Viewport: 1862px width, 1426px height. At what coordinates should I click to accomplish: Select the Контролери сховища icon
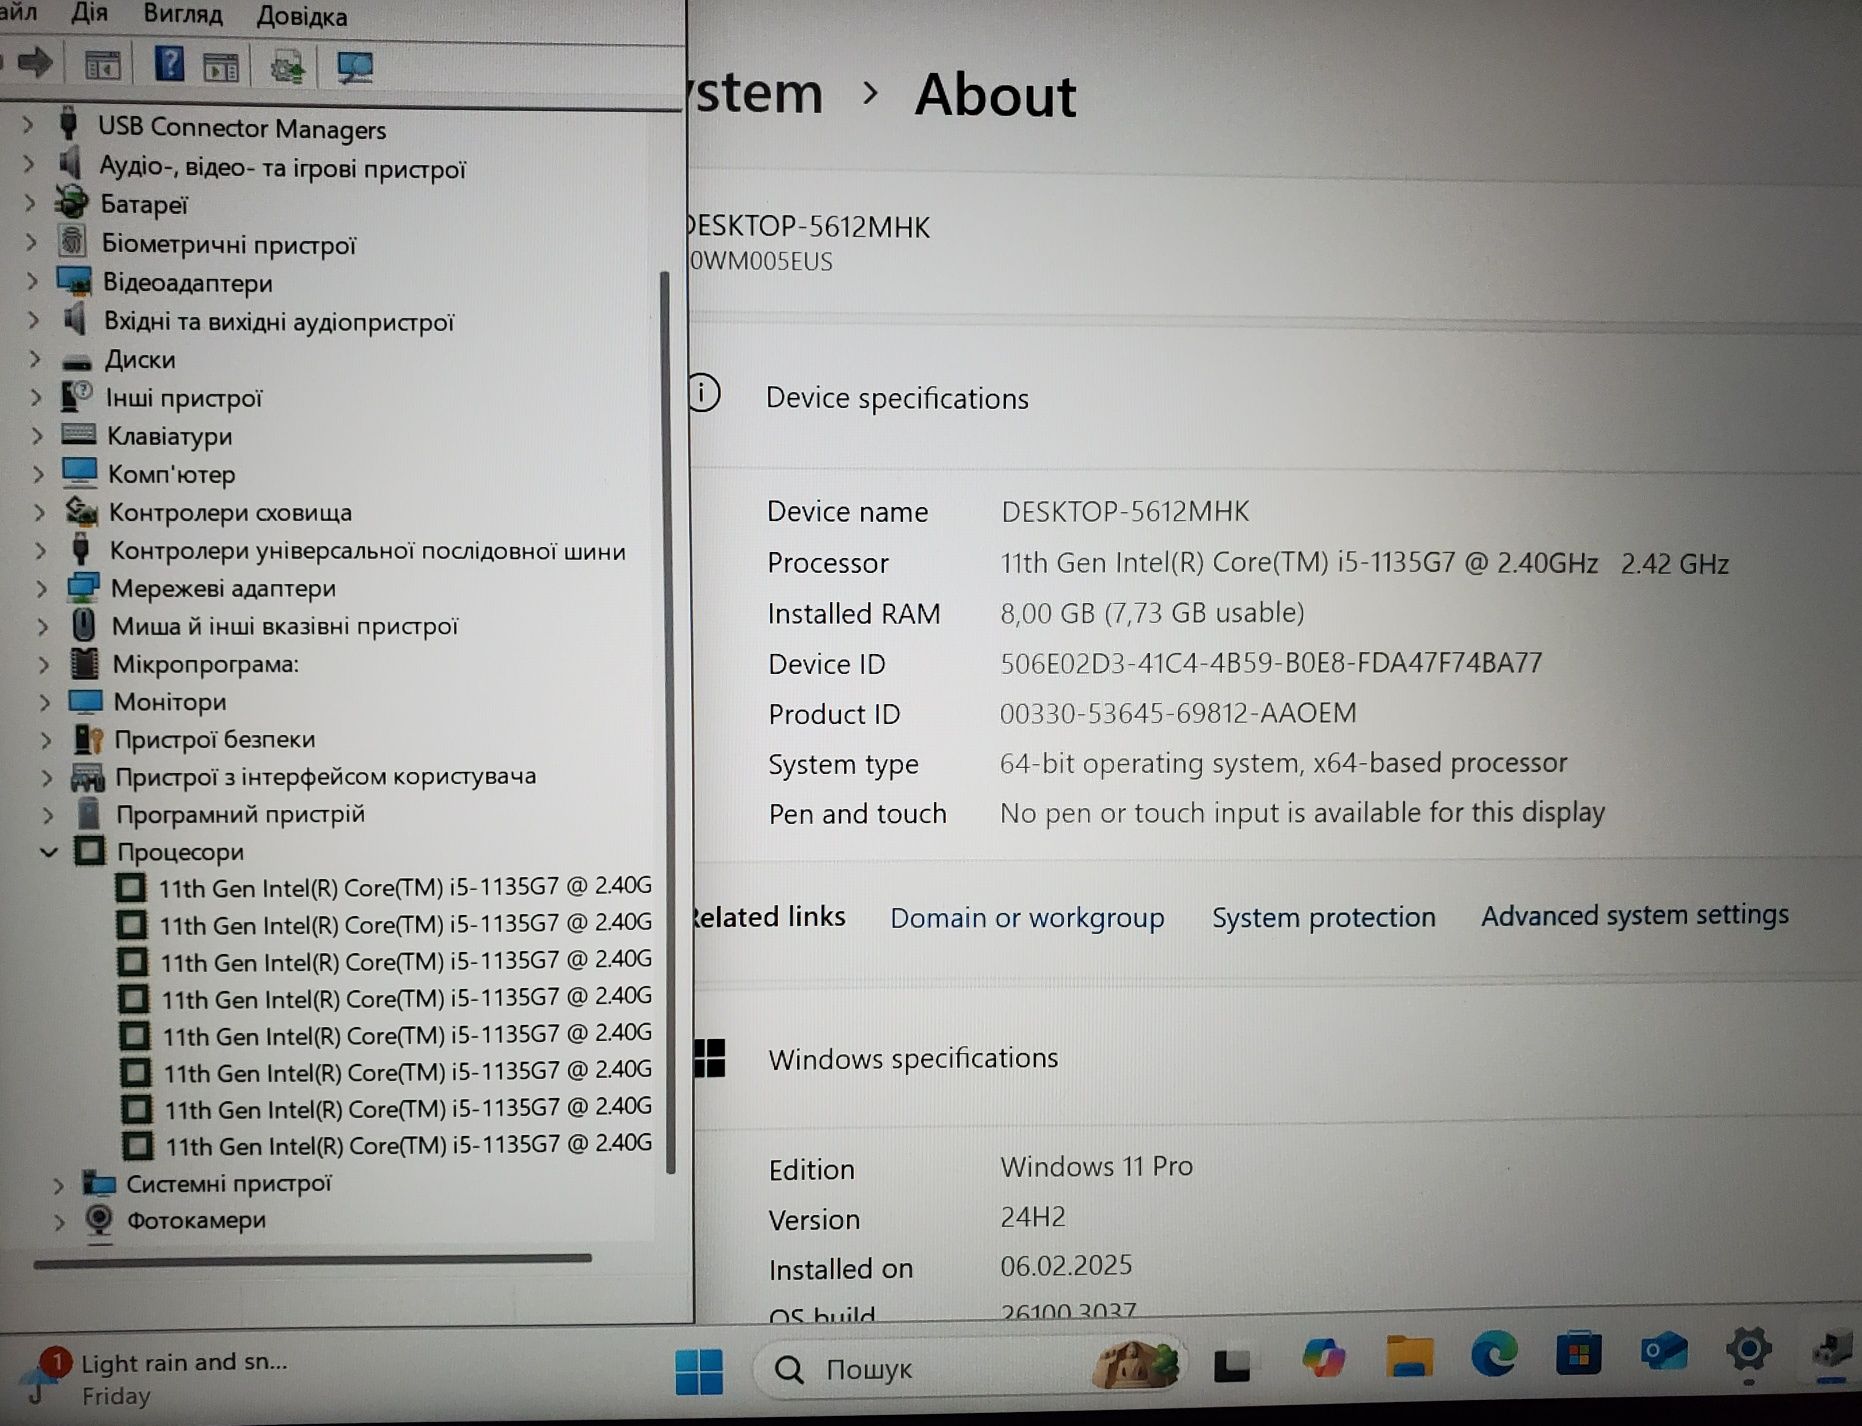(80, 511)
